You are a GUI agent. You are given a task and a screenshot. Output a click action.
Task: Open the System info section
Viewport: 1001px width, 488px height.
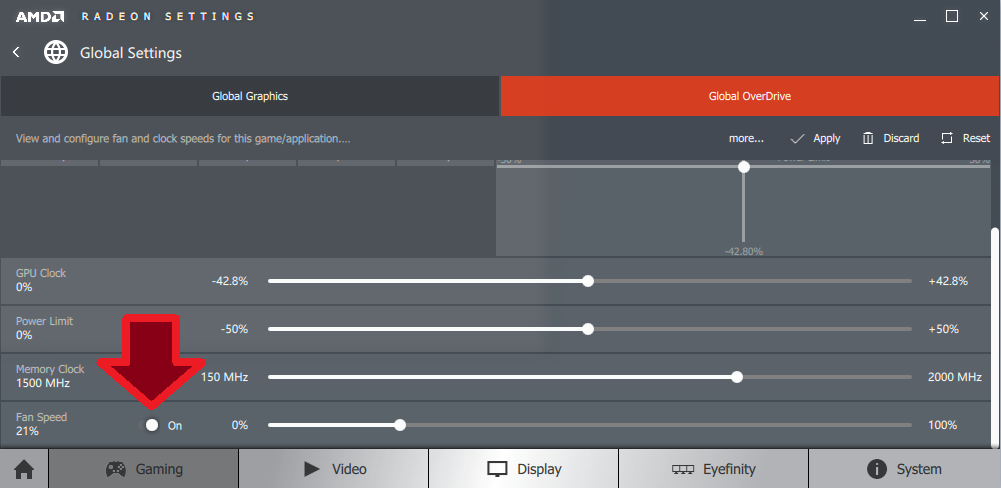pyautogui.click(x=904, y=469)
